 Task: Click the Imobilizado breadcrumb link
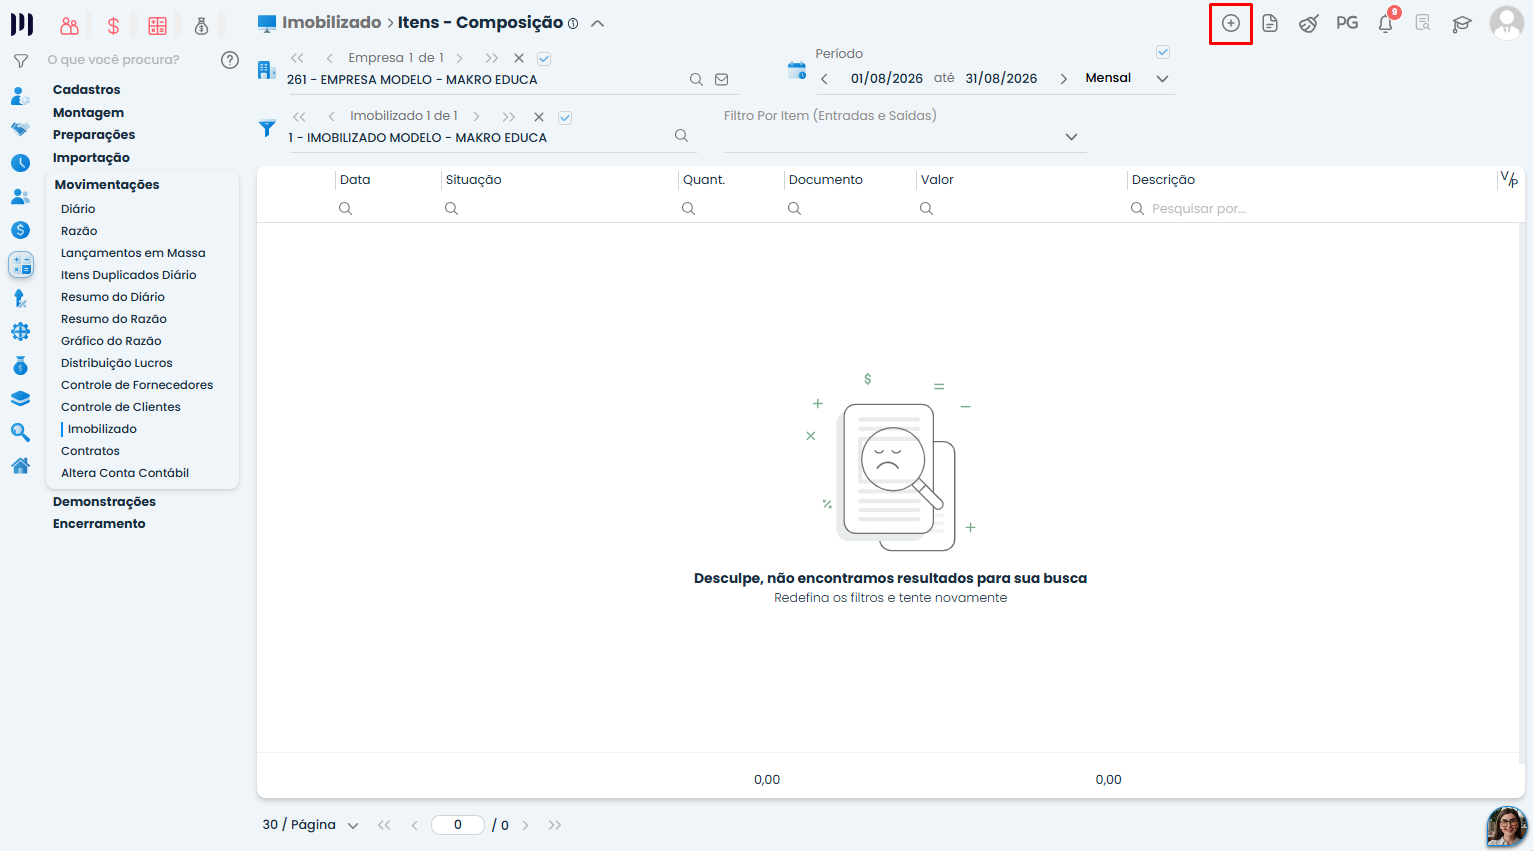(x=331, y=22)
